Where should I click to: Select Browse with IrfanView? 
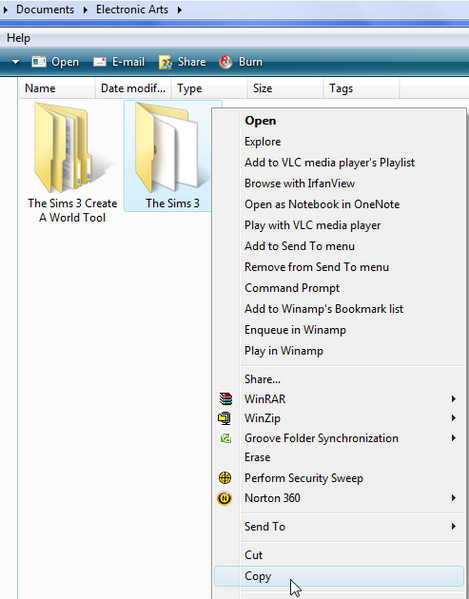pos(339,183)
